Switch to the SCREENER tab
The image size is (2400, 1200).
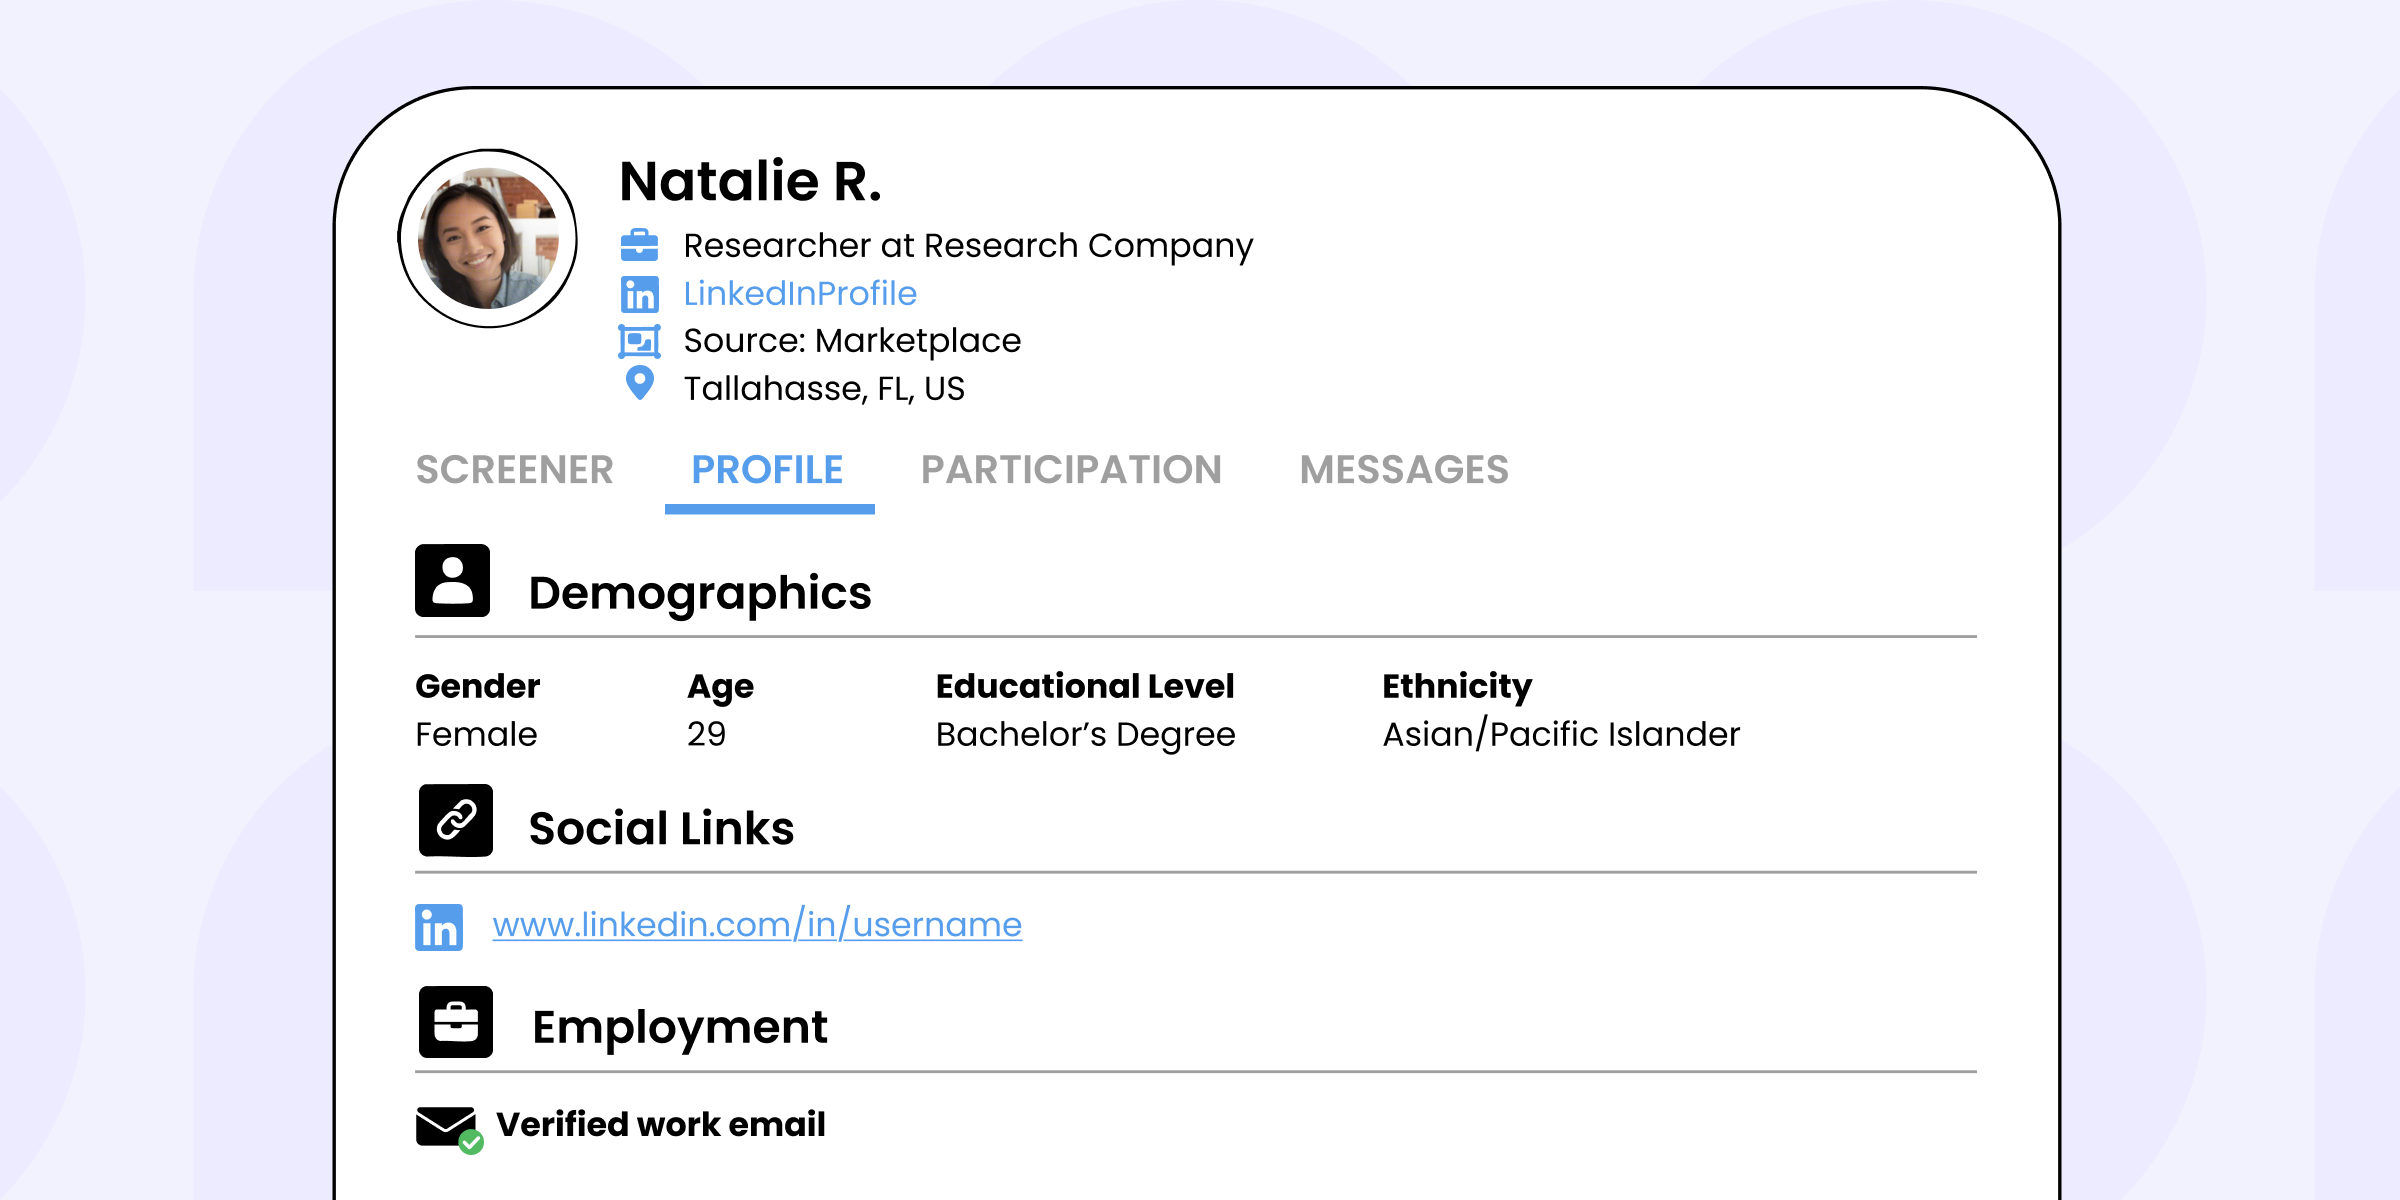[x=514, y=470]
